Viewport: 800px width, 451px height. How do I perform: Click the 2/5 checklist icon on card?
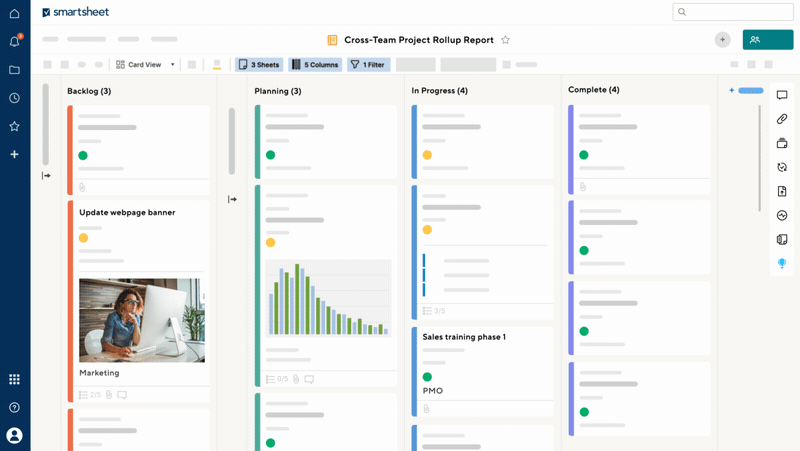point(90,395)
